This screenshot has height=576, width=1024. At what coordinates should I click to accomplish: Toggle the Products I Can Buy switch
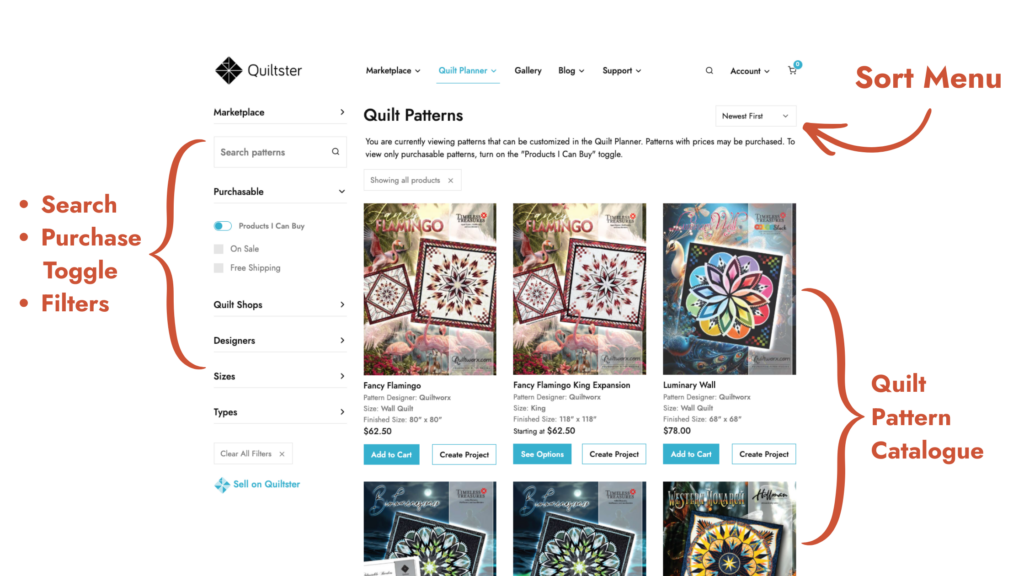[x=223, y=226]
